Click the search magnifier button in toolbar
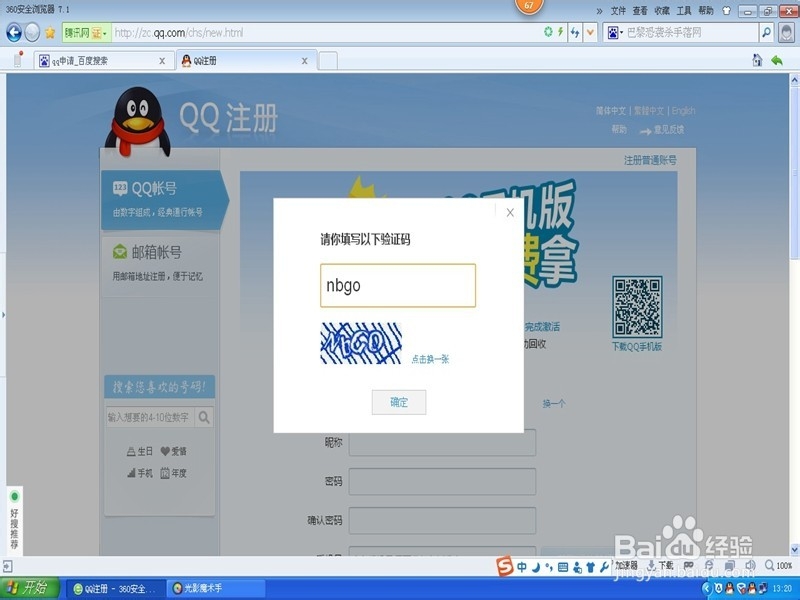Screen dimensions: 800x600 click(x=766, y=33)
